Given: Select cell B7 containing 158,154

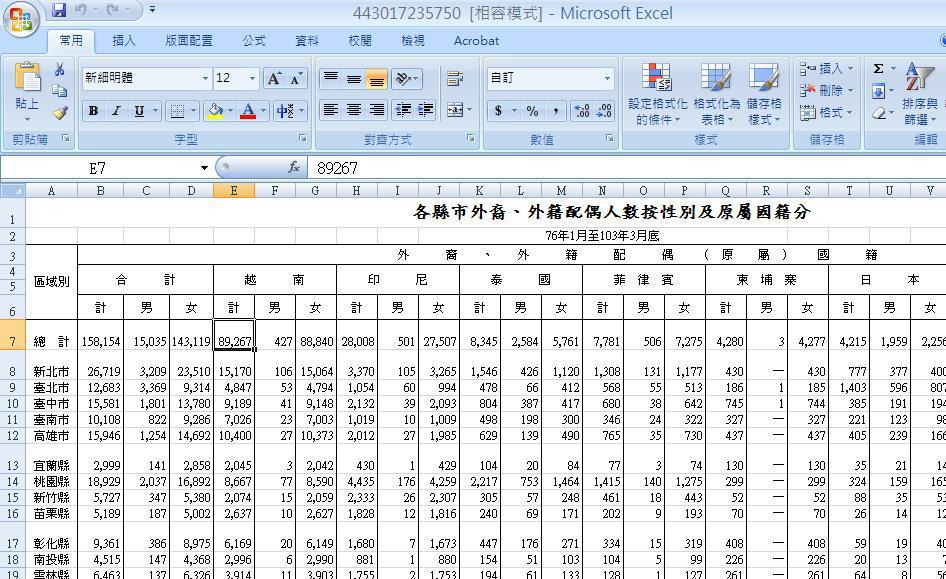Looking at the screenshot, I should click(x=100, y=341).
